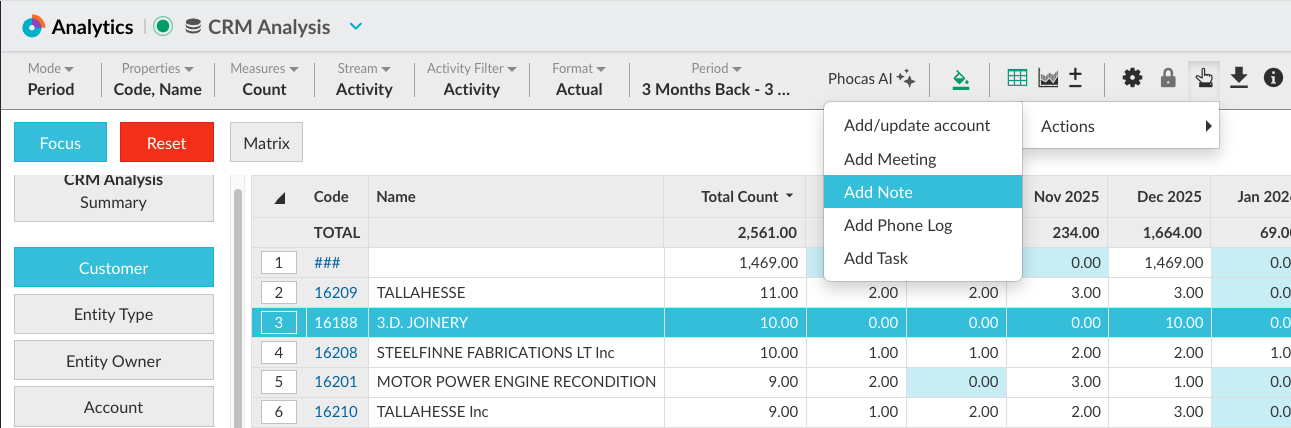The width and height of the screenshot is (1291, 428).
Task: Click the plus/minus variance icon
Action: tap(1076, 78)
